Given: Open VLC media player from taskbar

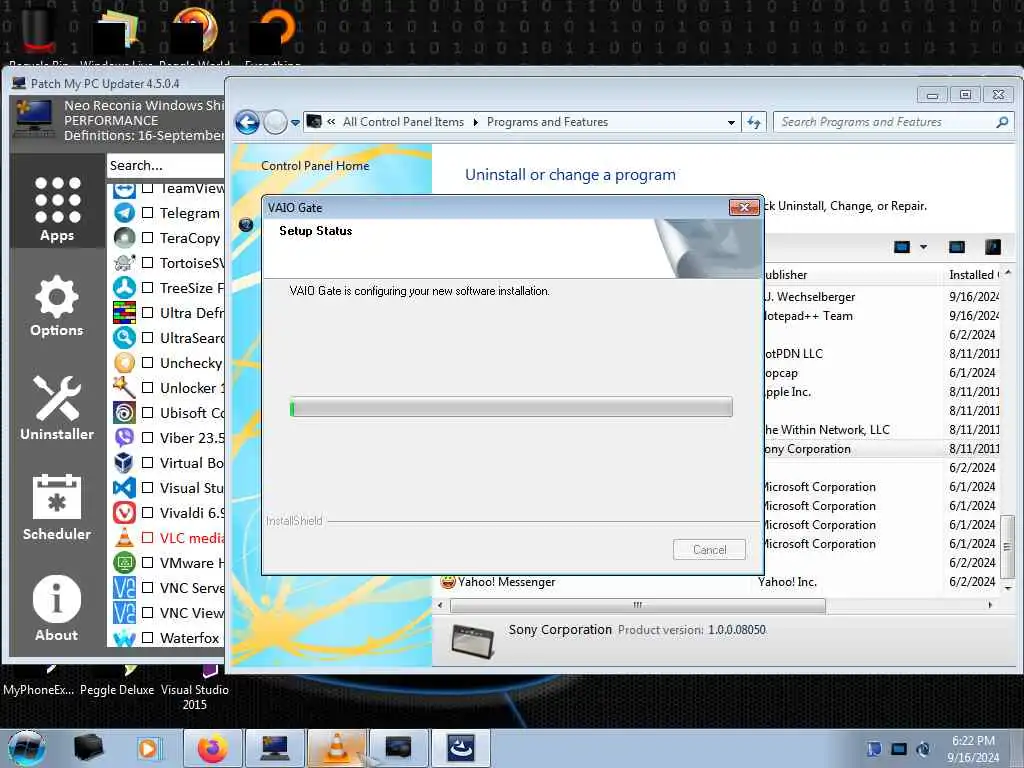Looking at the screenshot, I should pos(336,748).
